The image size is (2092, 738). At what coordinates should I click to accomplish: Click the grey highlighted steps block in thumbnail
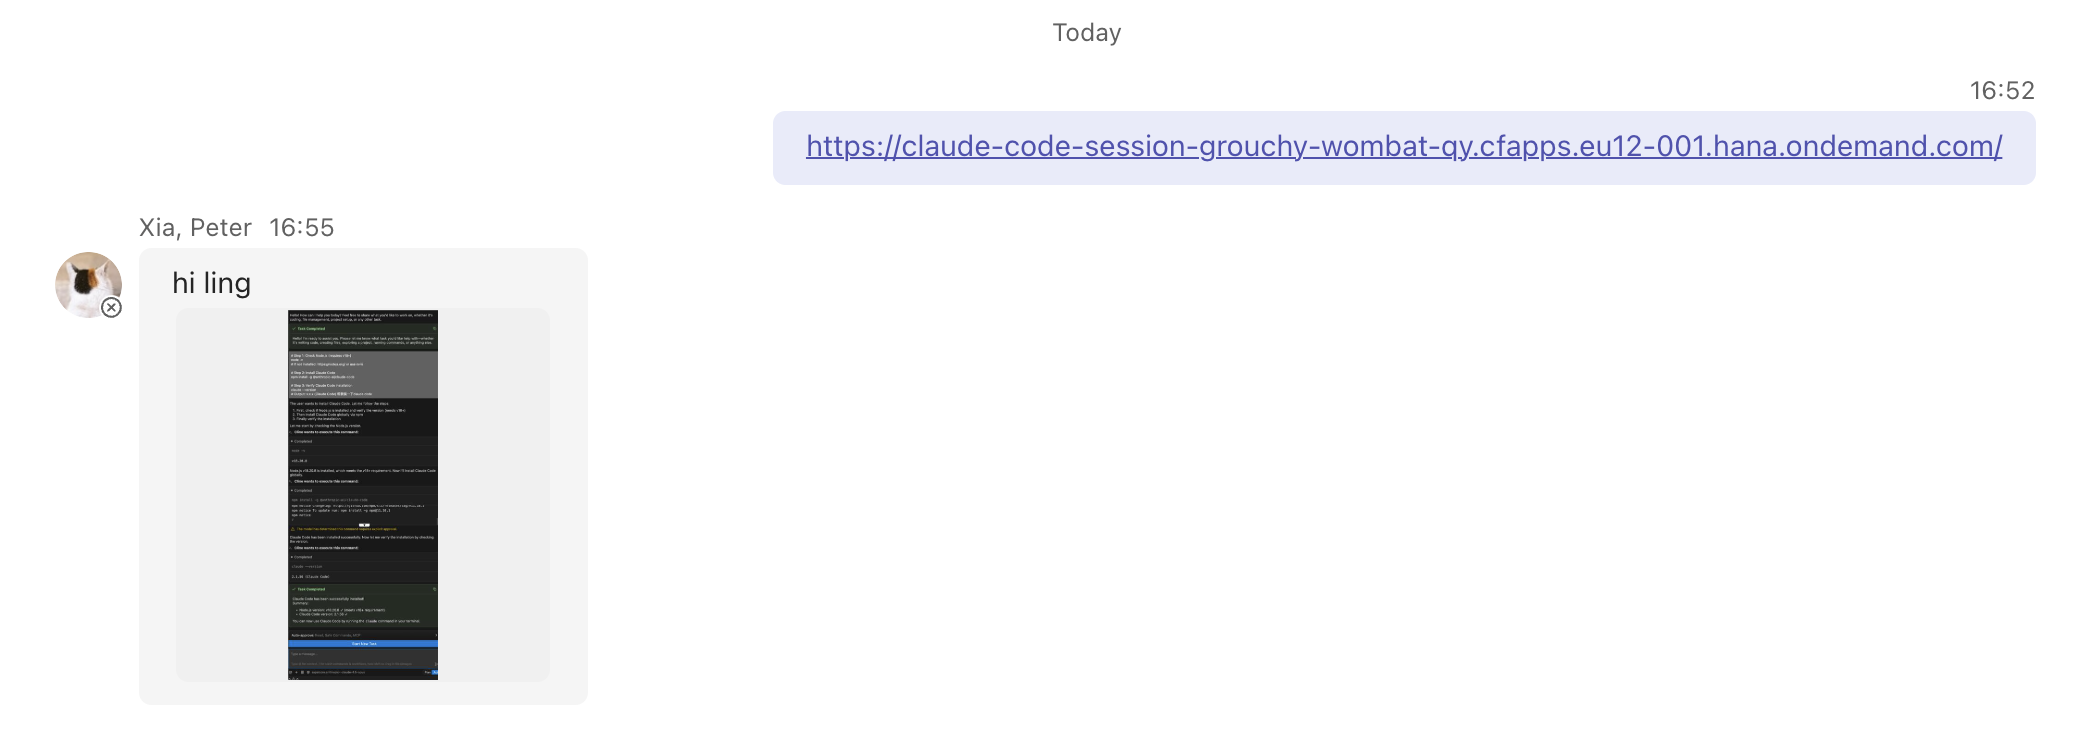coord(362,374)
